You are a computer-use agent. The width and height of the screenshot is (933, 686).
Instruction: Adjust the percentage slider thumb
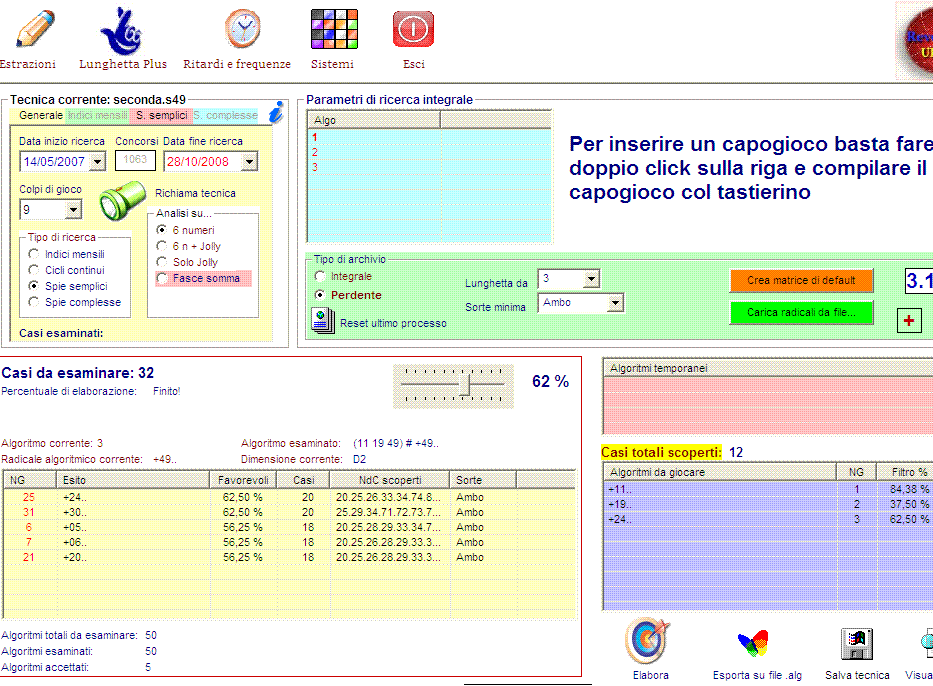click(x=466, y=385)
